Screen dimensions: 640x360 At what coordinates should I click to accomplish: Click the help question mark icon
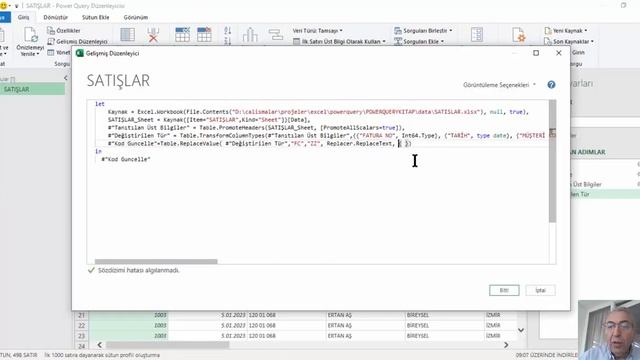click(x=551, y=84)
